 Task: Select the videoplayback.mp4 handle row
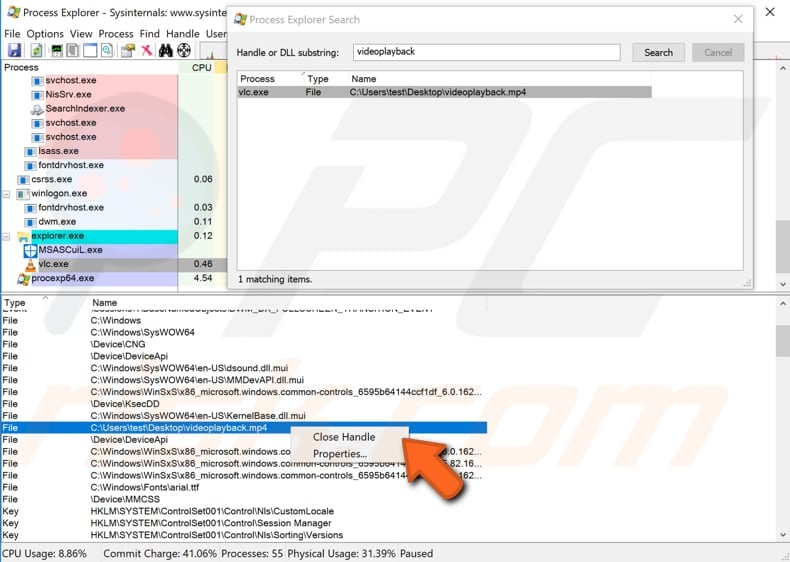tap(244, 428)
